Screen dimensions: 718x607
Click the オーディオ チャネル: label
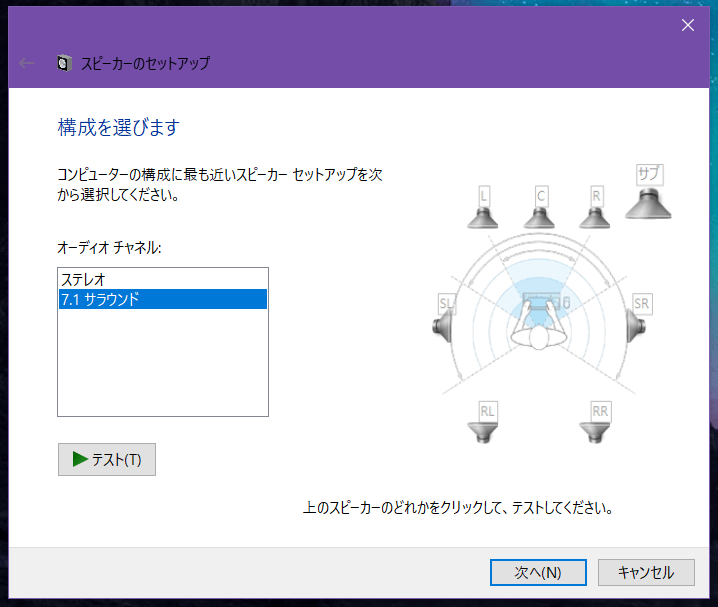[109, 248]
